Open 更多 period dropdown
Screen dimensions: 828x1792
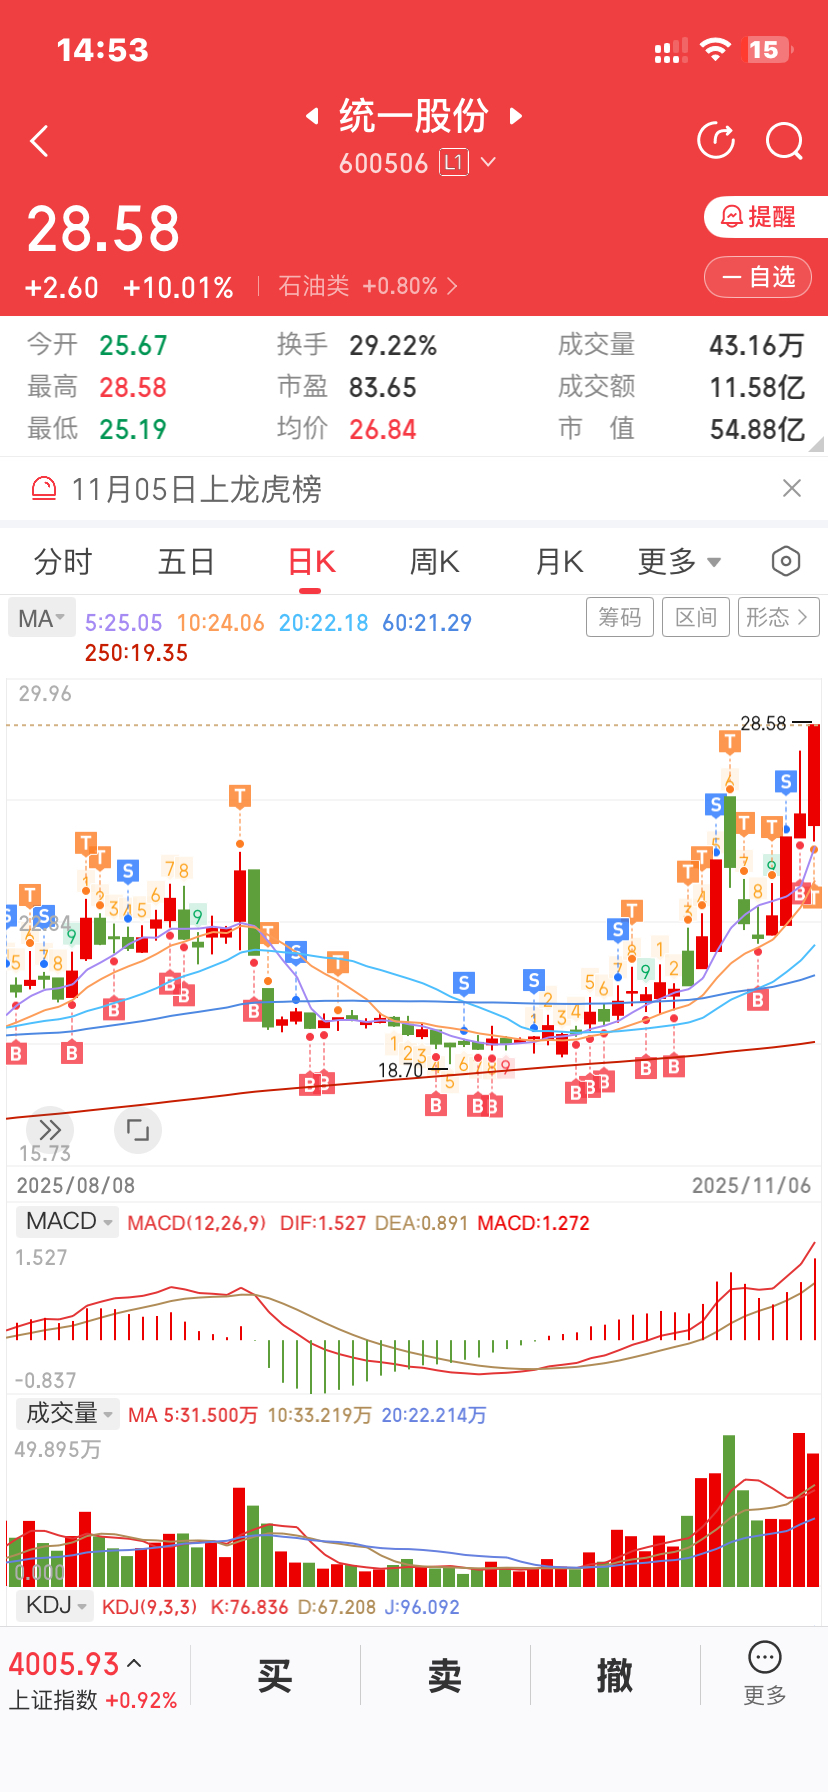(680, 562)
